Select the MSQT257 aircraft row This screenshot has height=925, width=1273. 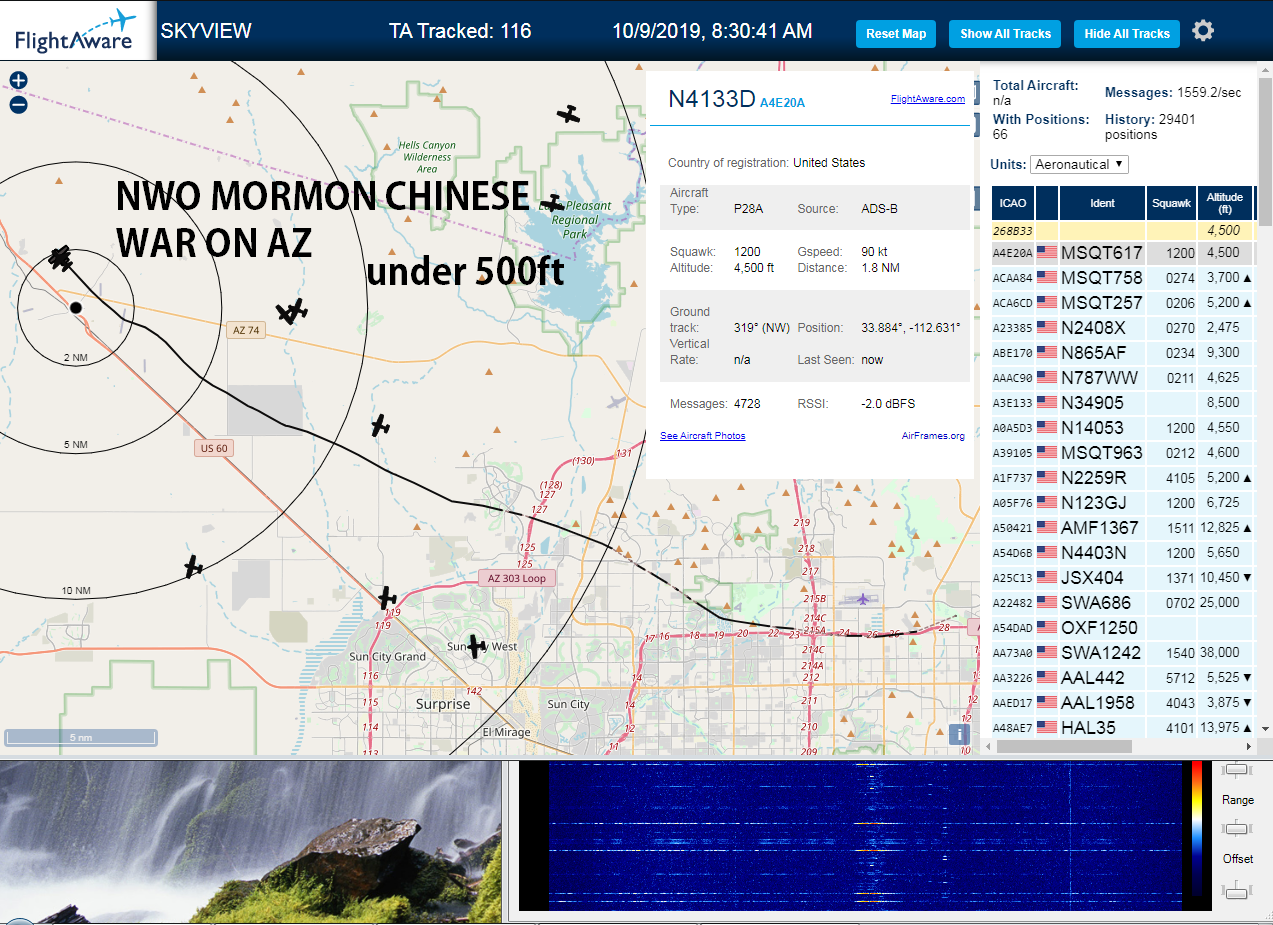(x=1122, y=303)
